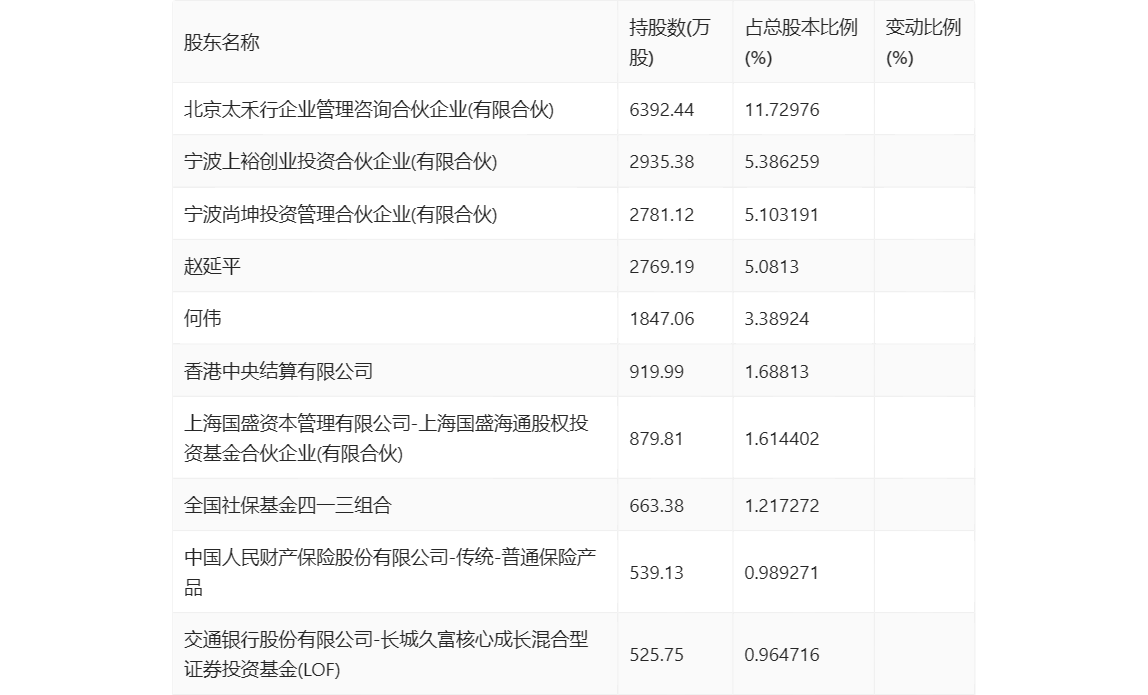Click the 股东名称 column header

tap(222, 42)
